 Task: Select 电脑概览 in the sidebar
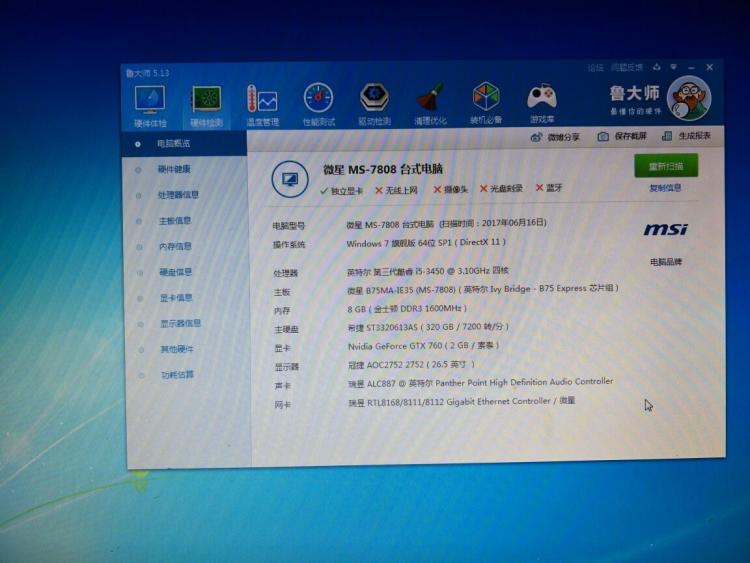[x=184, y=144]
